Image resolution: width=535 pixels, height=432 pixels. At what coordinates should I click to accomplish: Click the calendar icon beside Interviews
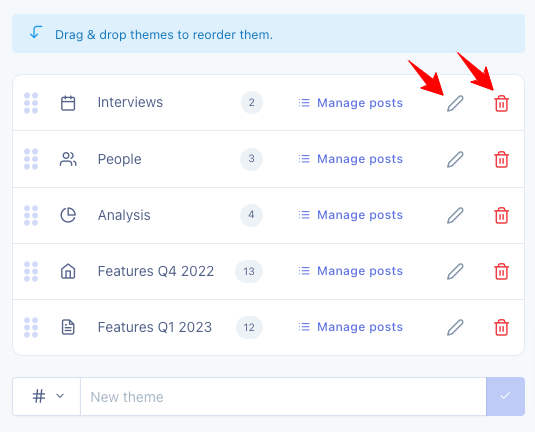point(68,103)
